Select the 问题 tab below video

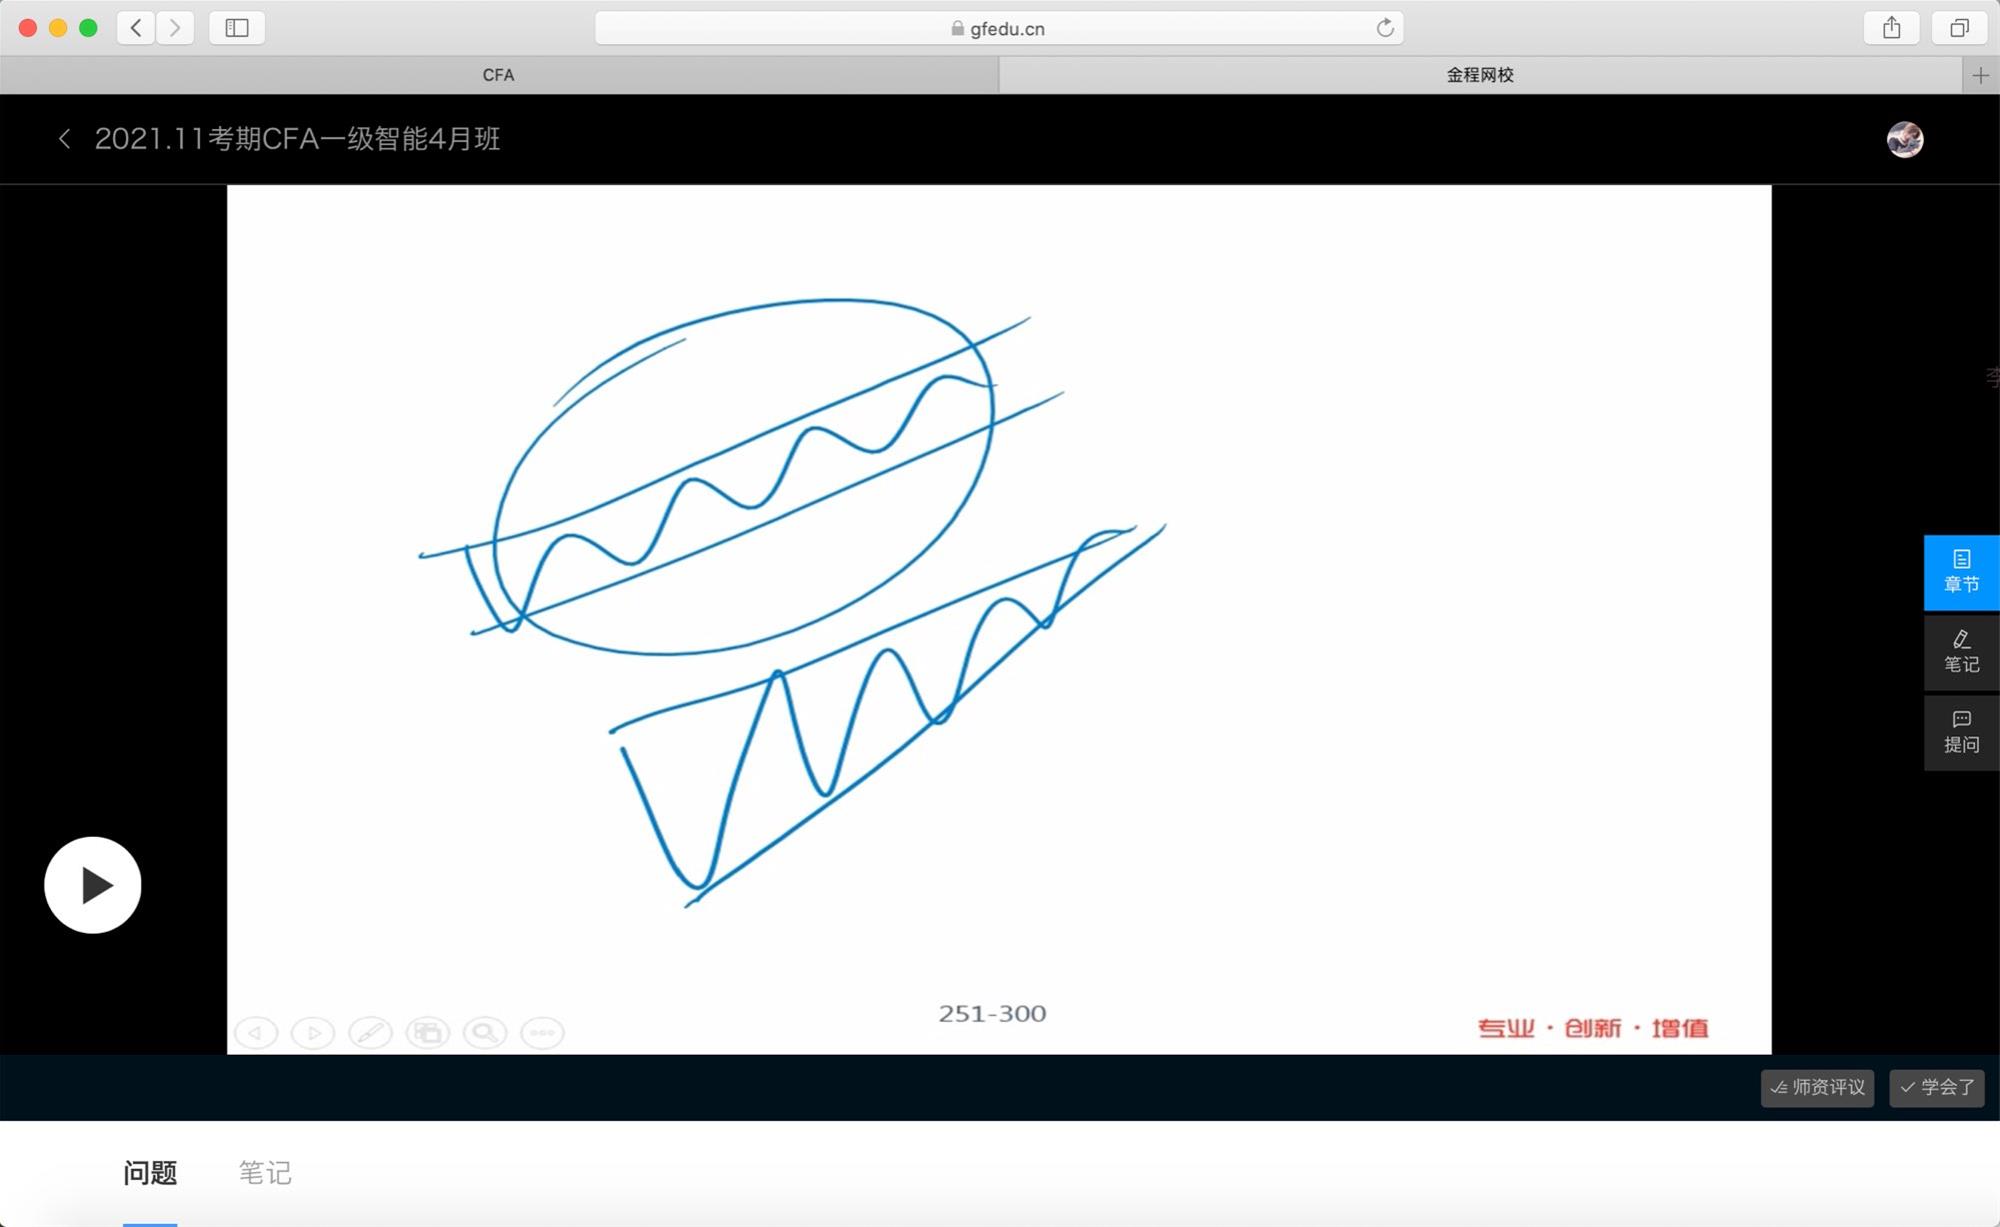point(150,1172)
